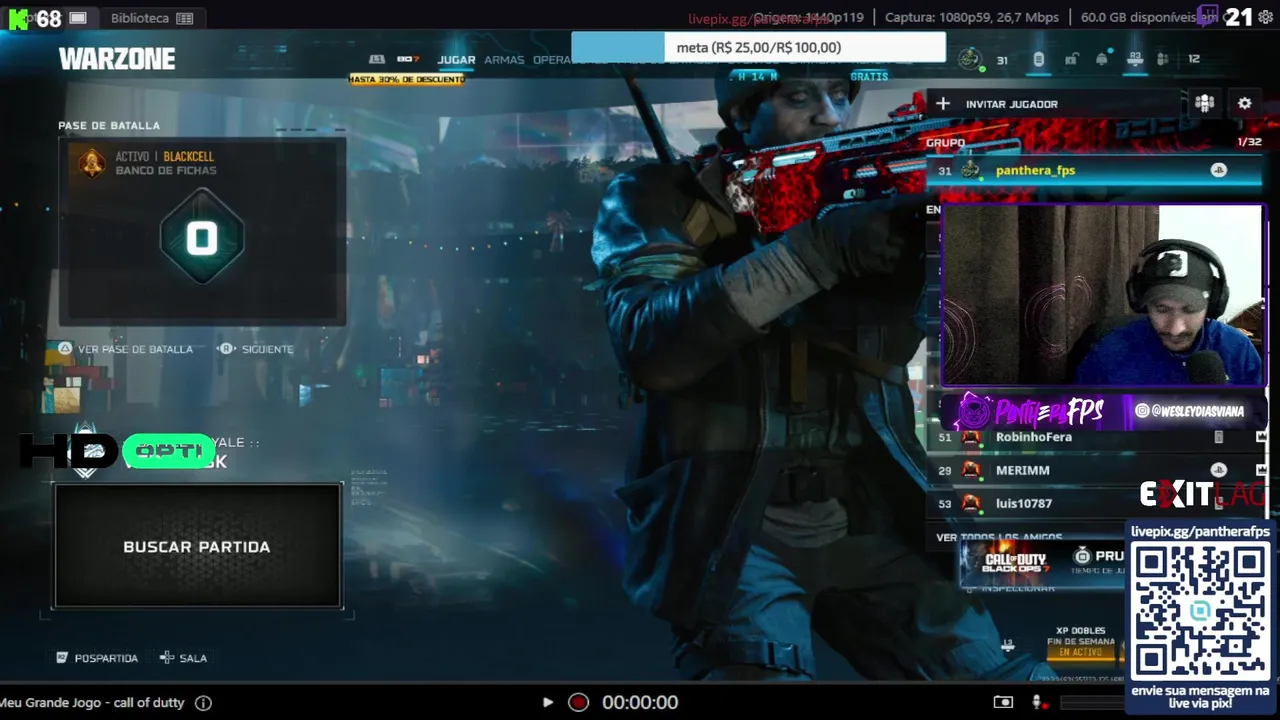Click the mobile device icon on RobinhoFera row

coord(1218,437)
